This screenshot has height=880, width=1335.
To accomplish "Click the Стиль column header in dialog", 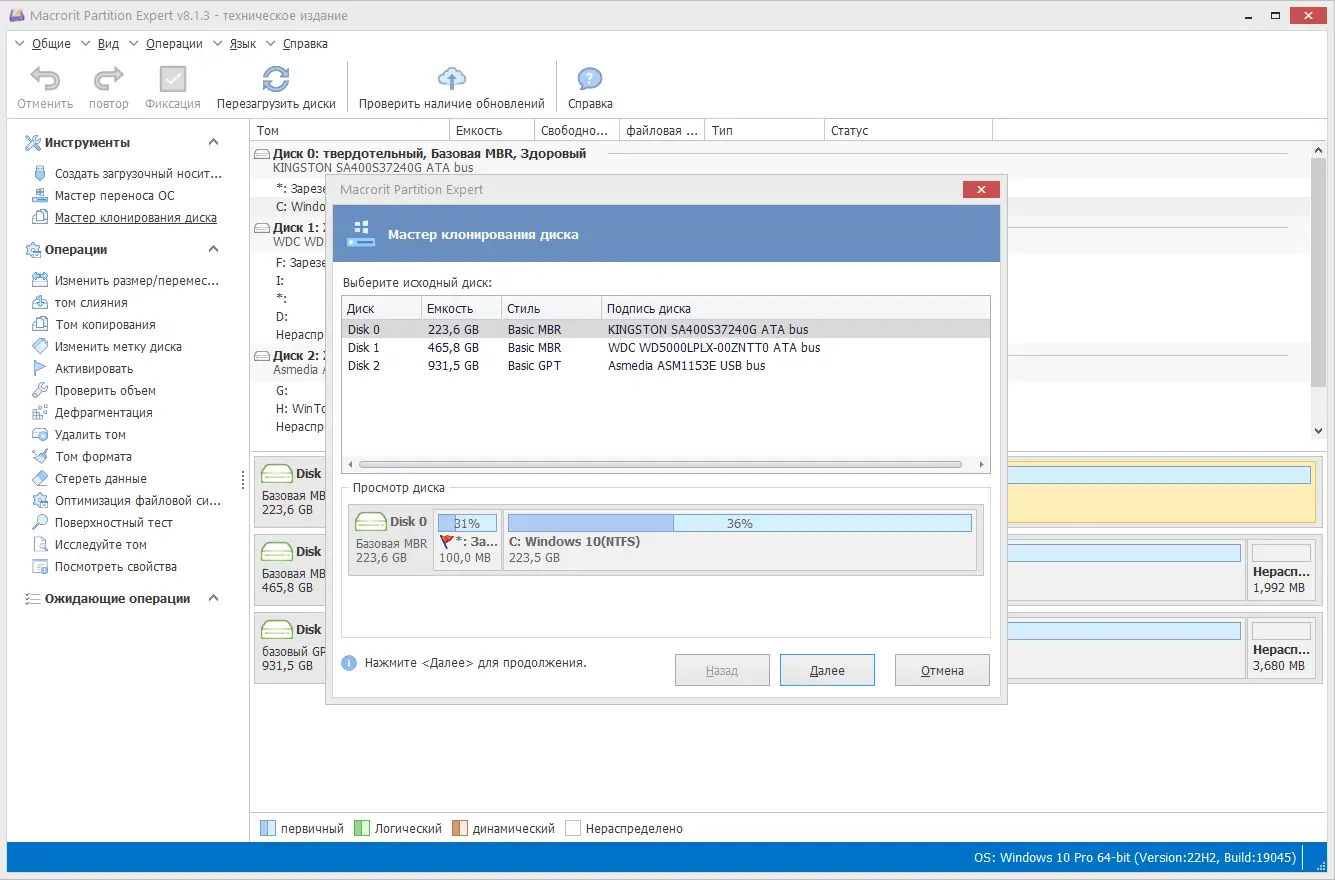I will 551,308.
